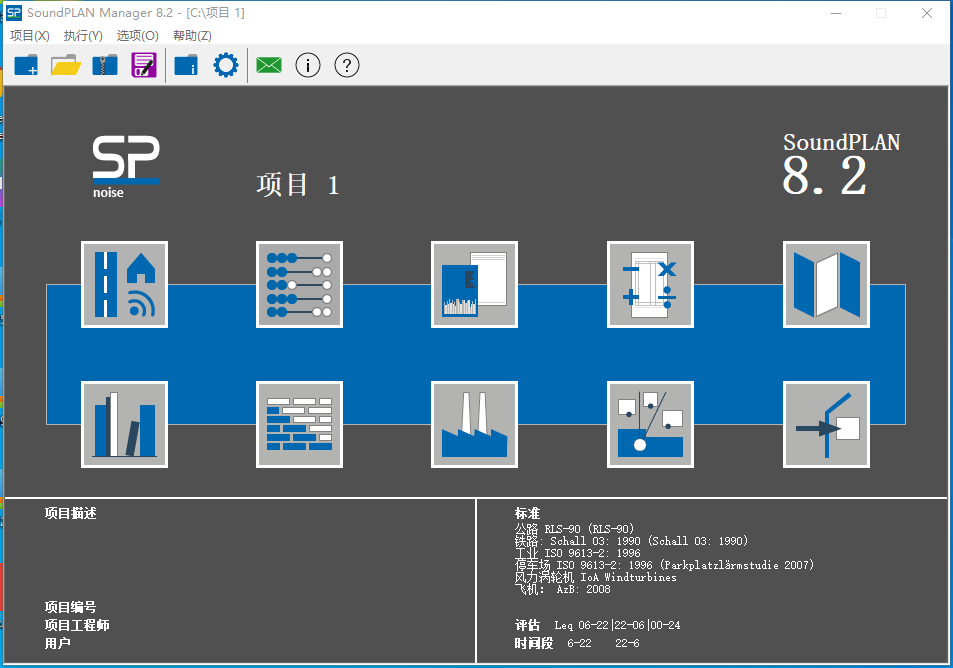Launch the Calculation module with the abacus icon

299,284
